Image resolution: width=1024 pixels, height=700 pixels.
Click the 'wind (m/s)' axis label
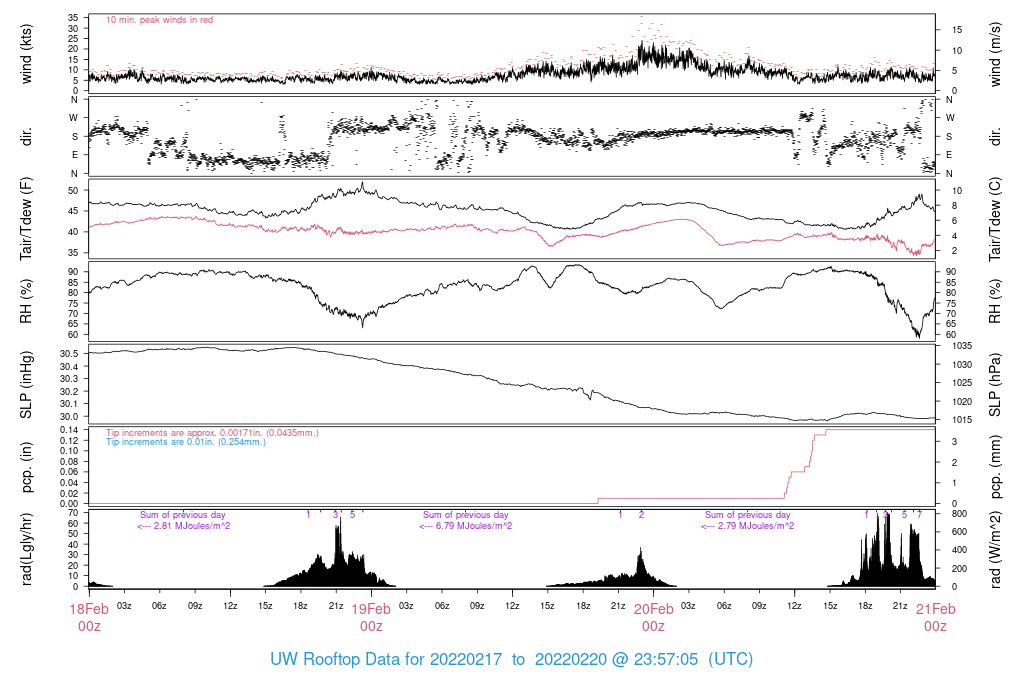[x=995, y=54]
